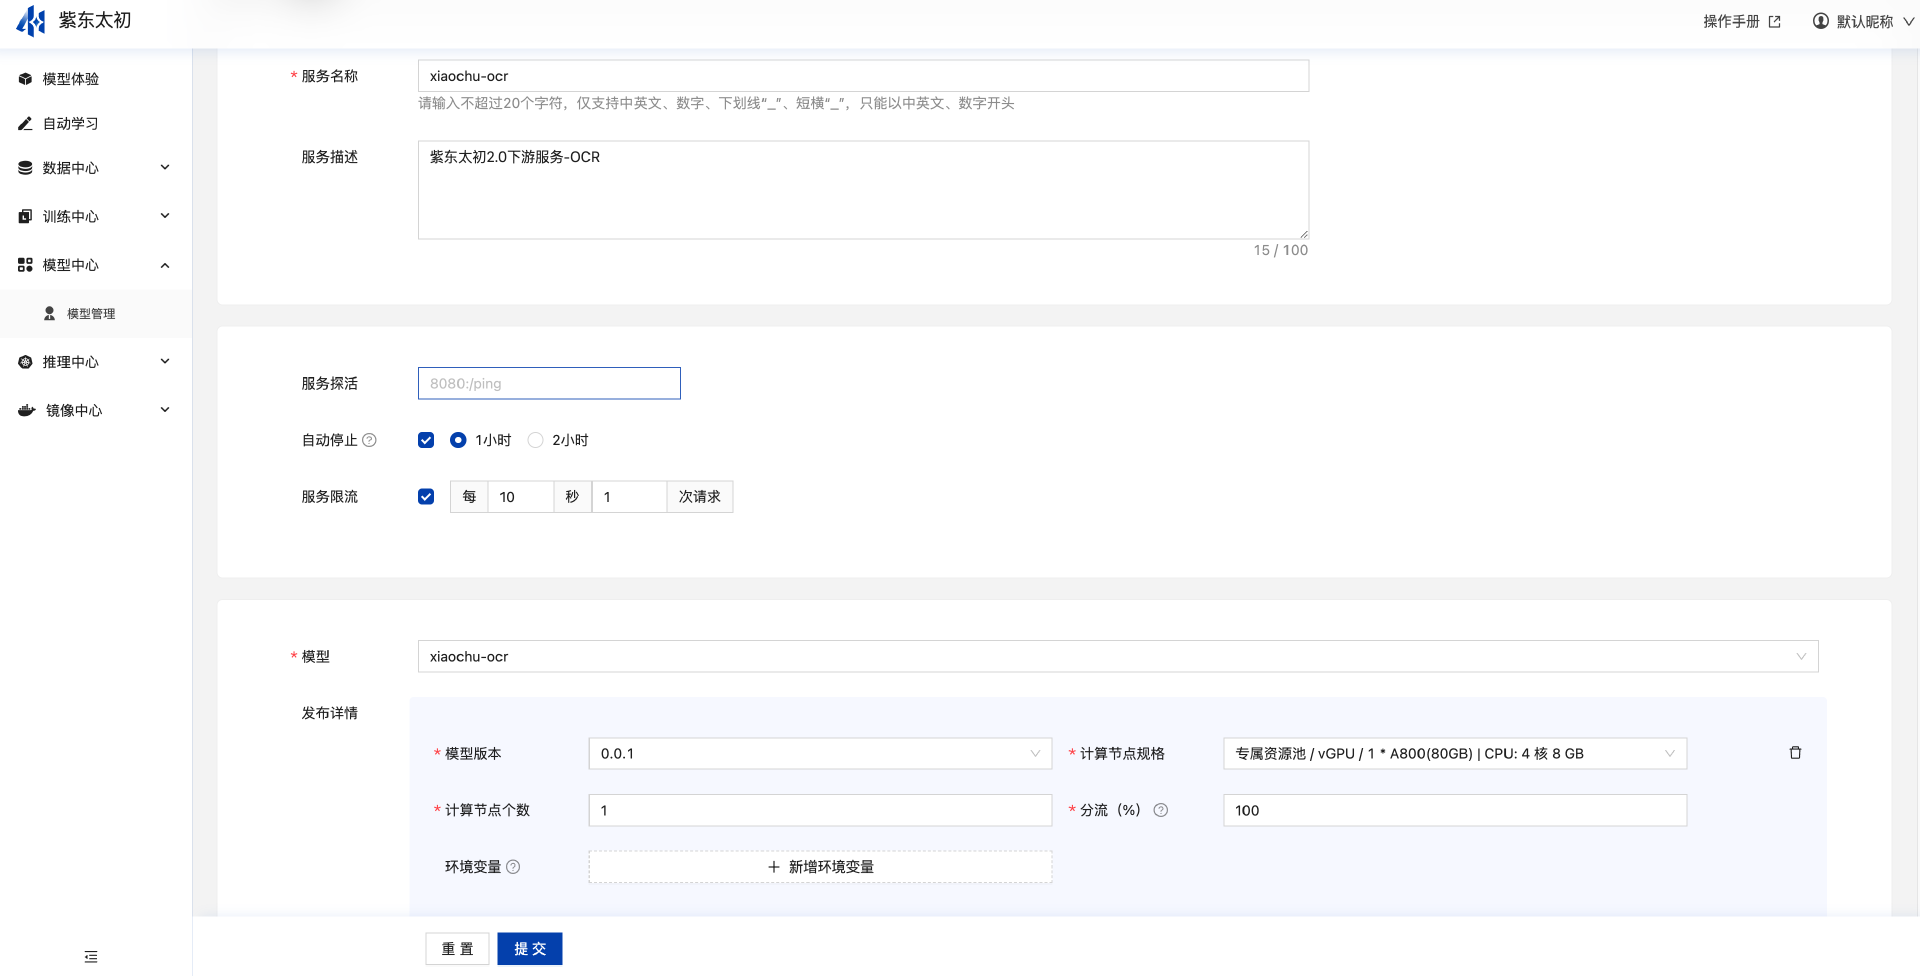Screen dimensions: 1920x976
Task: Click the user avatar icon for 默认昵称
Action: coord(1821,21)
